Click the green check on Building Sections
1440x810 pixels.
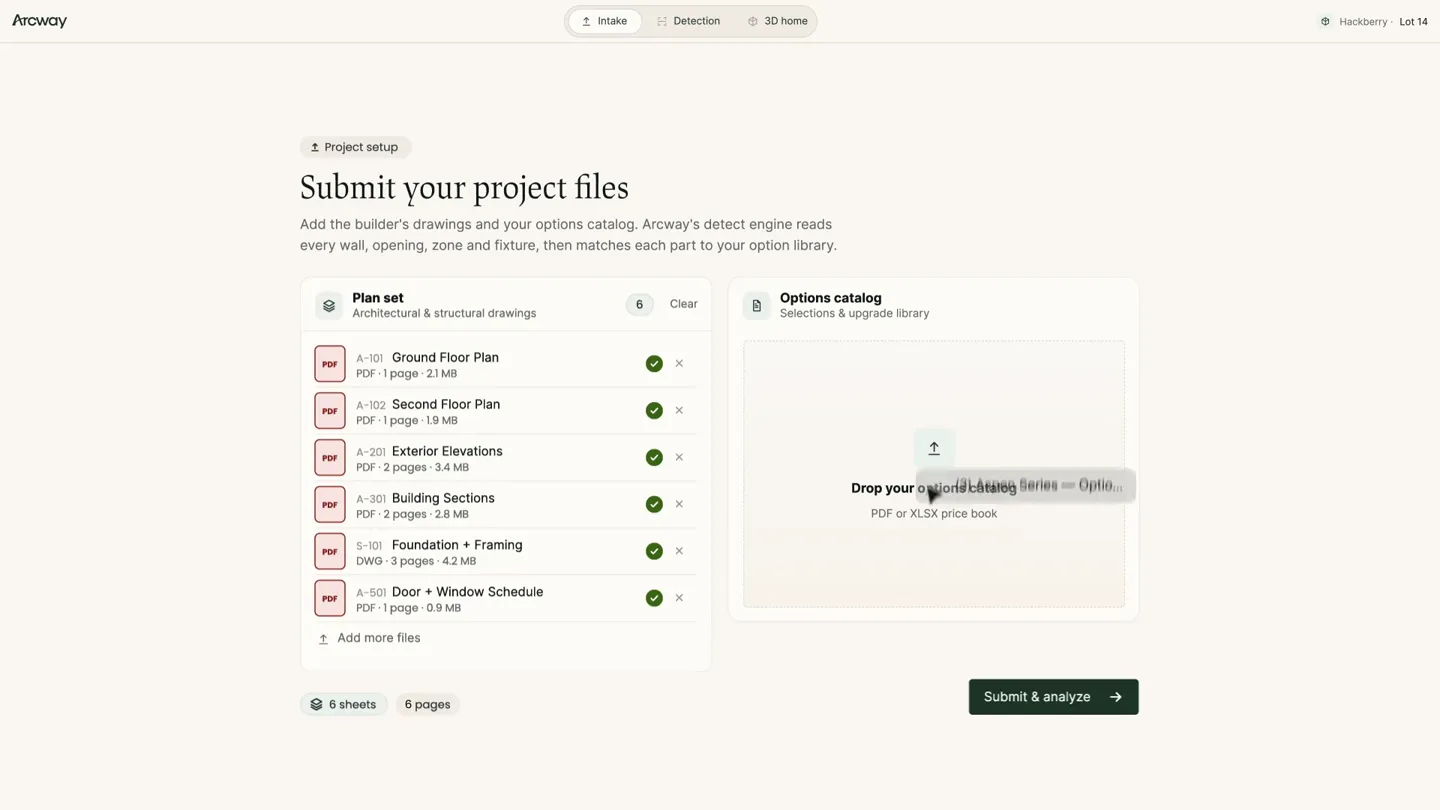pyautogui.click(x=654, y=504)
